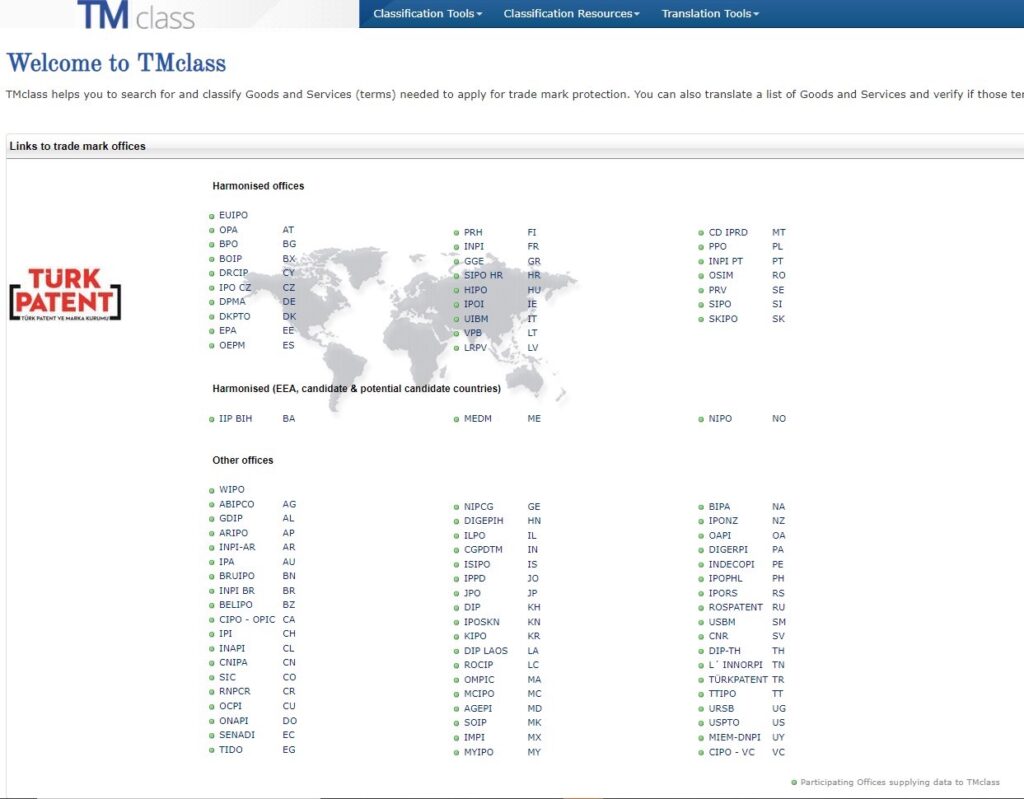Go to the CIPO - OPIC link
The image size is (1024, 799).
(x=247, y=620)
